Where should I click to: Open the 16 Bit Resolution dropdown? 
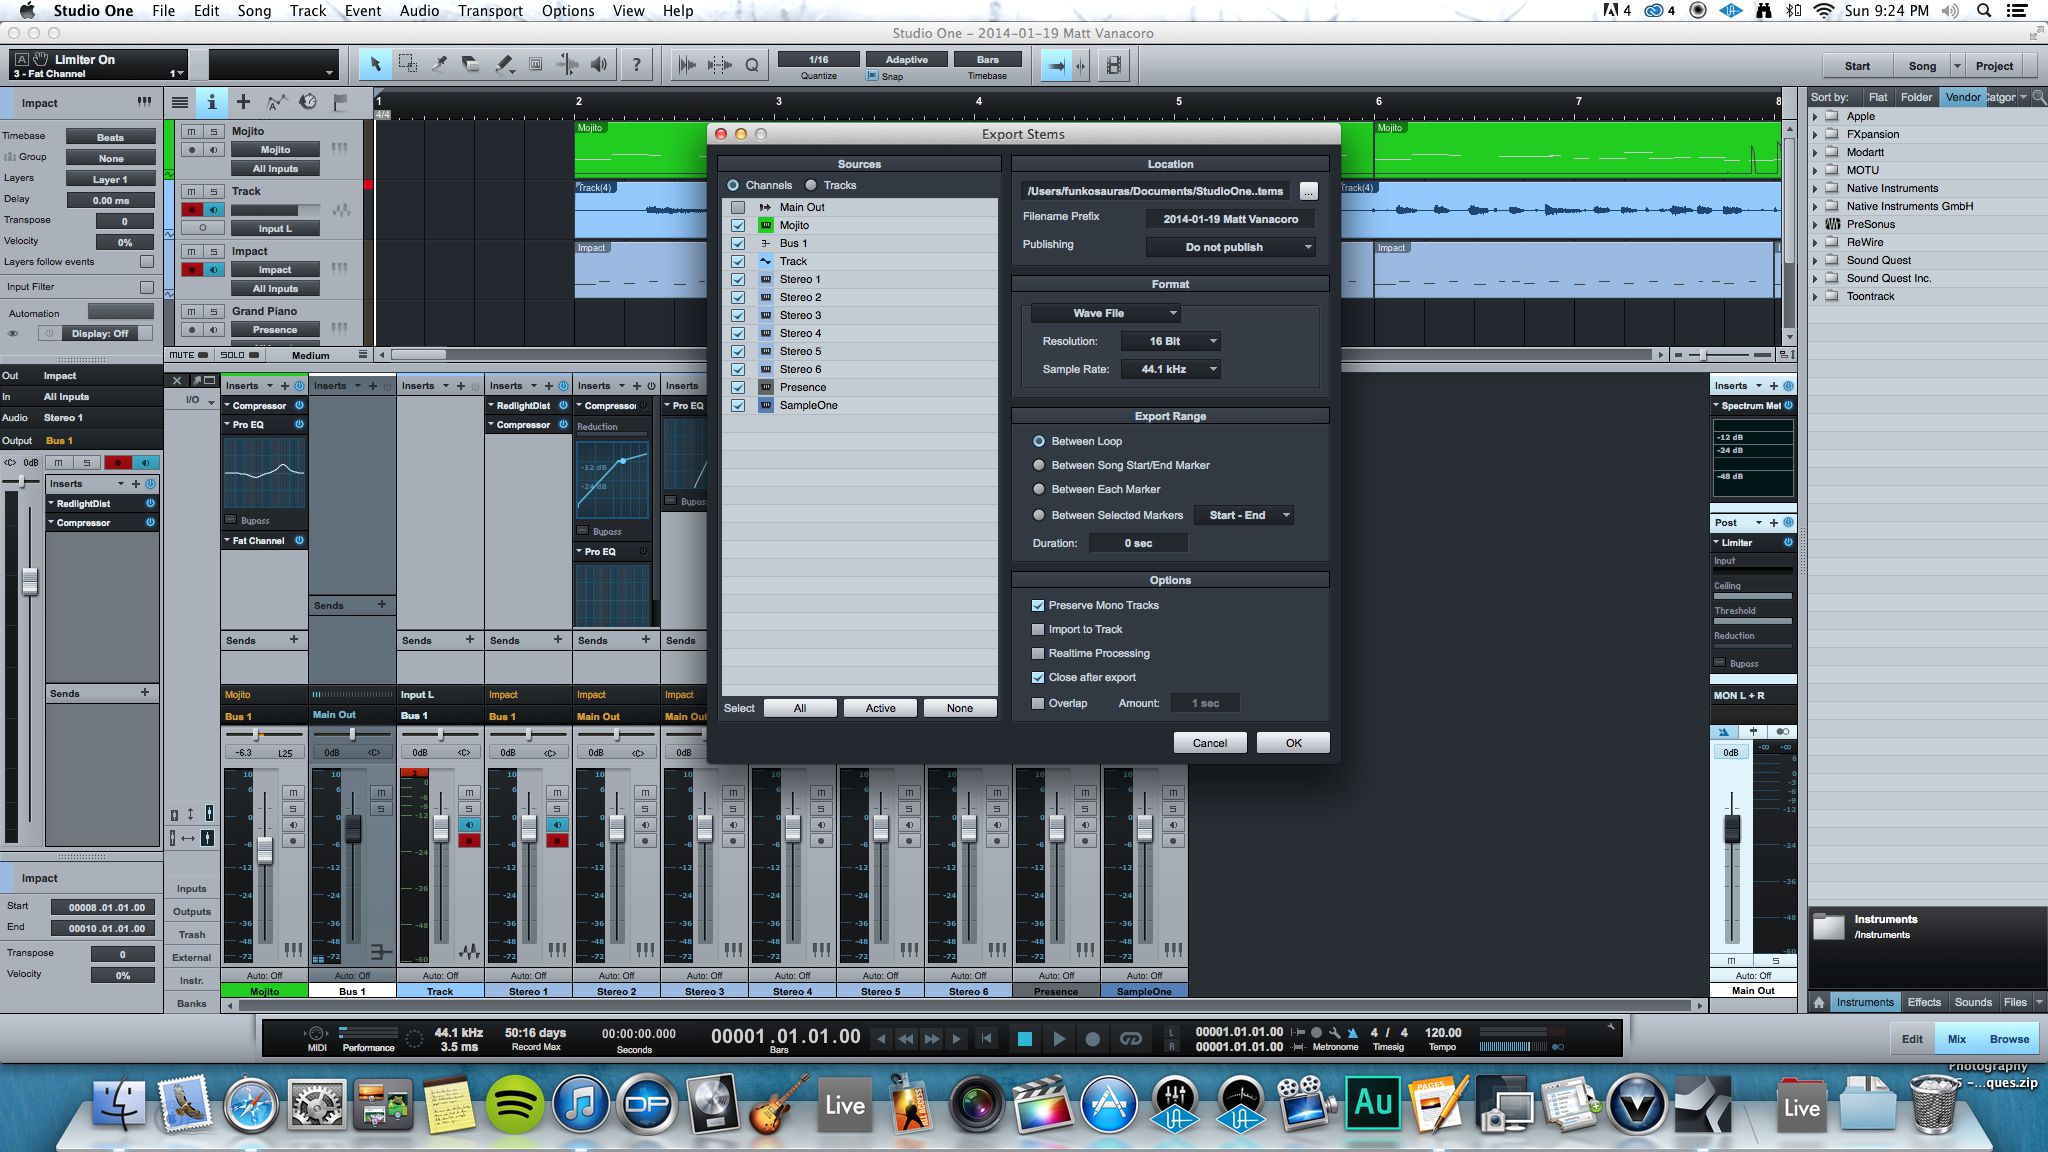click(1171, 341)
